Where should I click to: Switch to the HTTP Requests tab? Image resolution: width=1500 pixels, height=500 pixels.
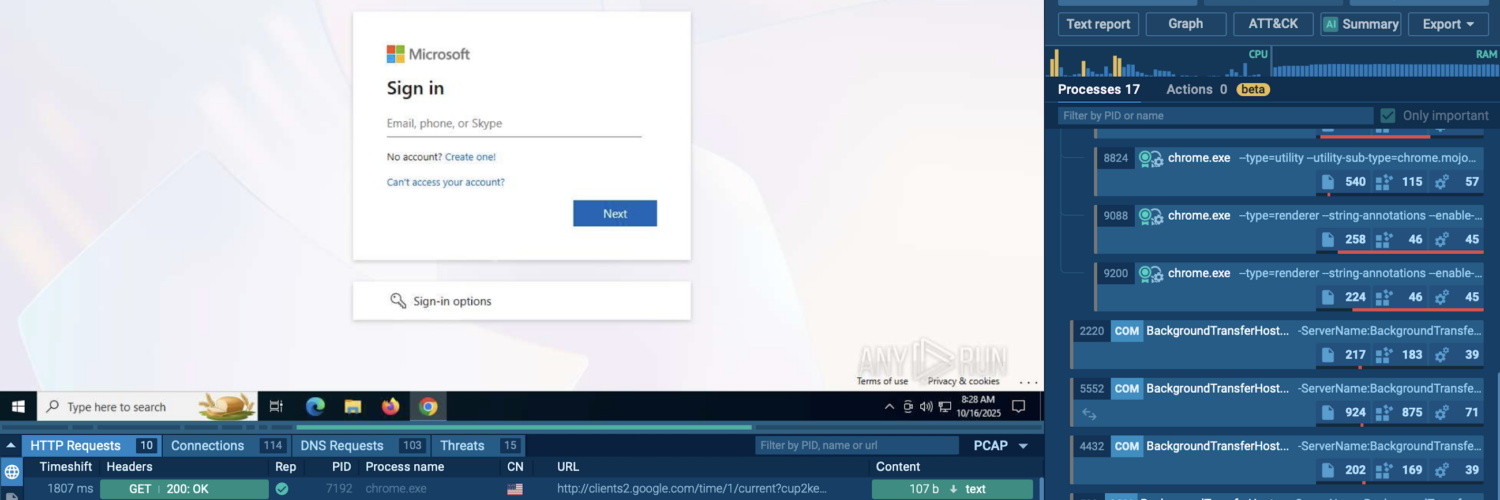pos(91,446)
